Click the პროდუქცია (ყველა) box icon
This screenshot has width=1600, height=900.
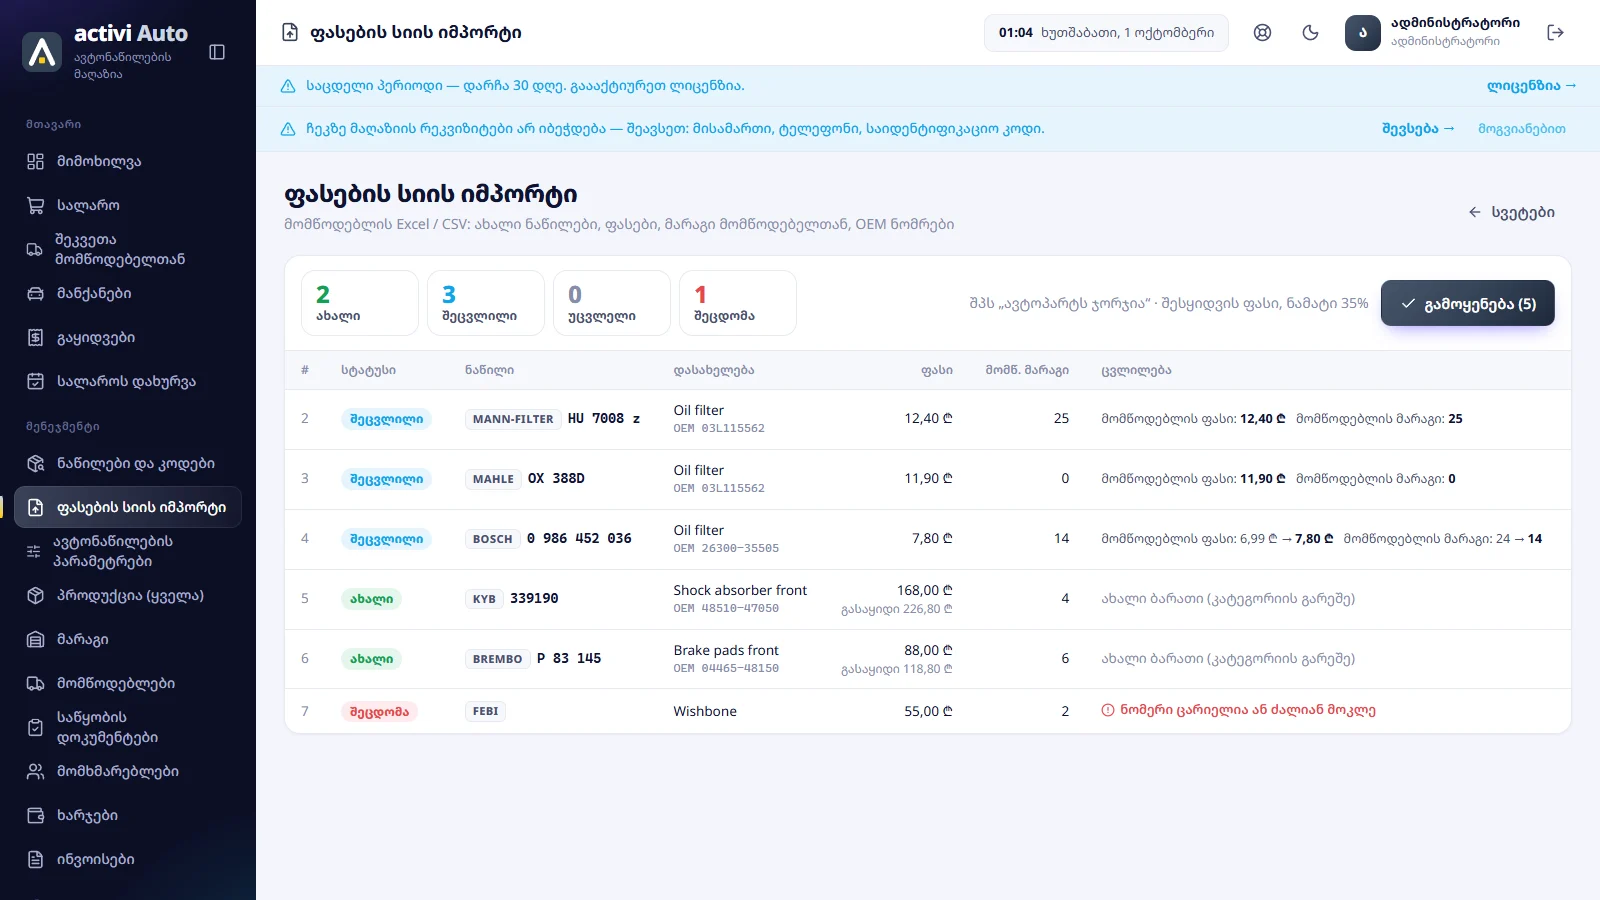coord(36,596)
